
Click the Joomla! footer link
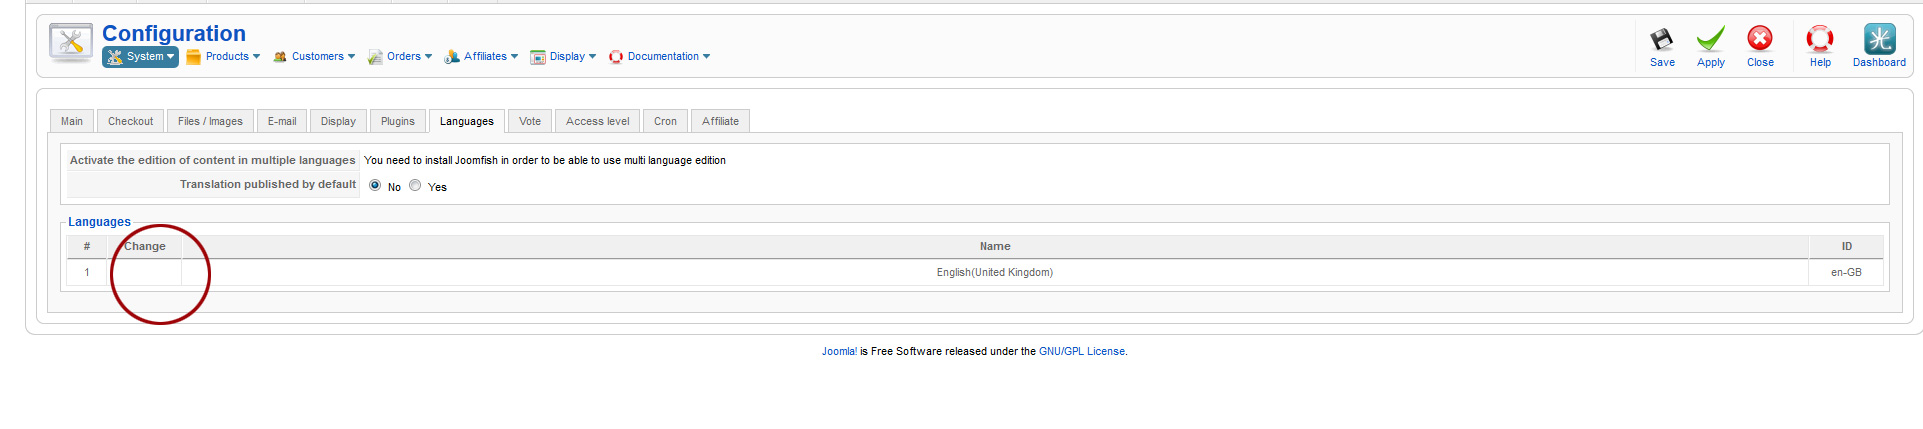pos(839,351)
